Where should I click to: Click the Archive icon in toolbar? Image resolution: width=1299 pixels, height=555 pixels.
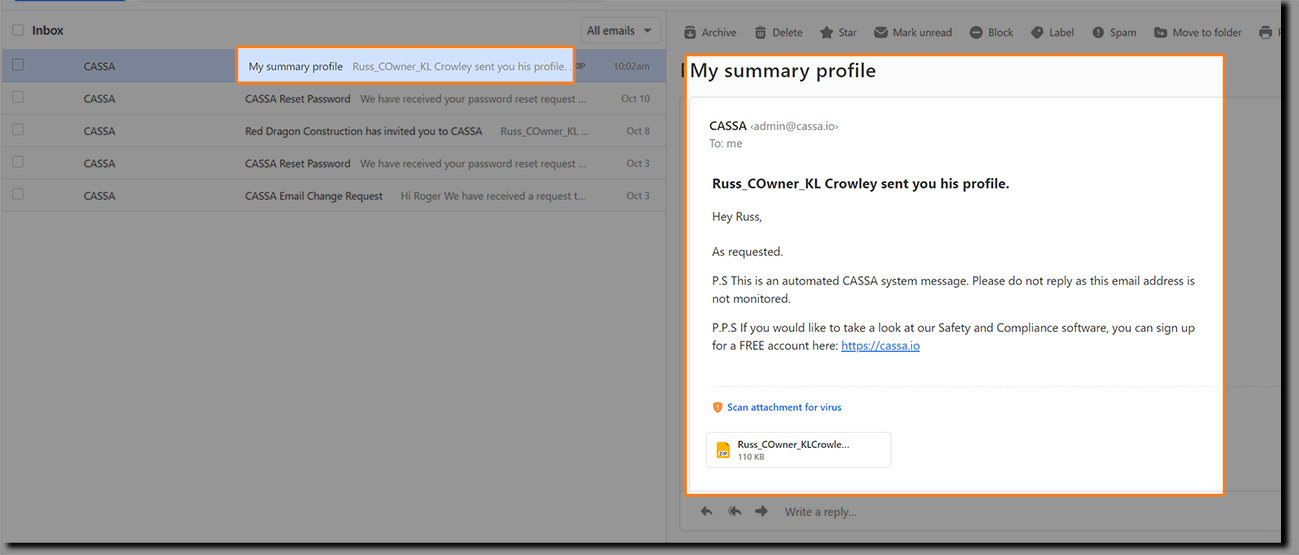coord(710,32)
